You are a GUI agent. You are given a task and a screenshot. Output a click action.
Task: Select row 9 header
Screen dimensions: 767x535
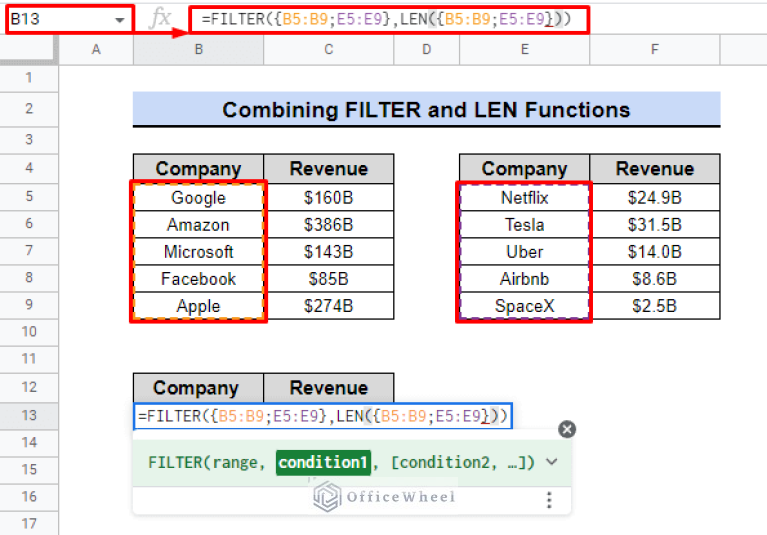click(29, 305)
